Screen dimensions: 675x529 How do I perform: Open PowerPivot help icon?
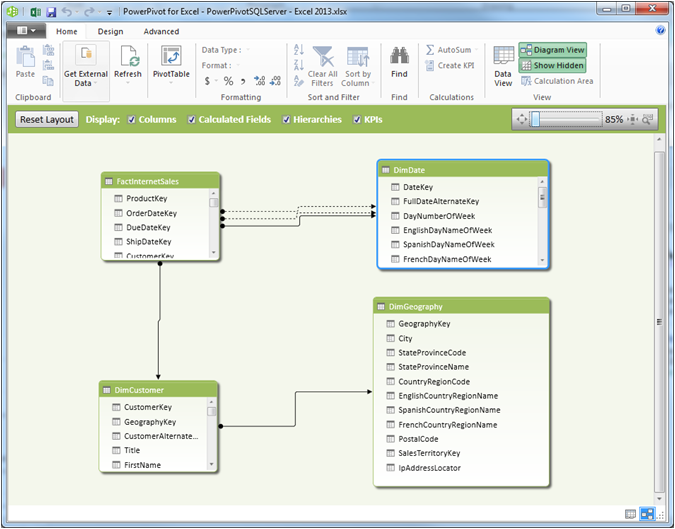click(x=660, y=30)
